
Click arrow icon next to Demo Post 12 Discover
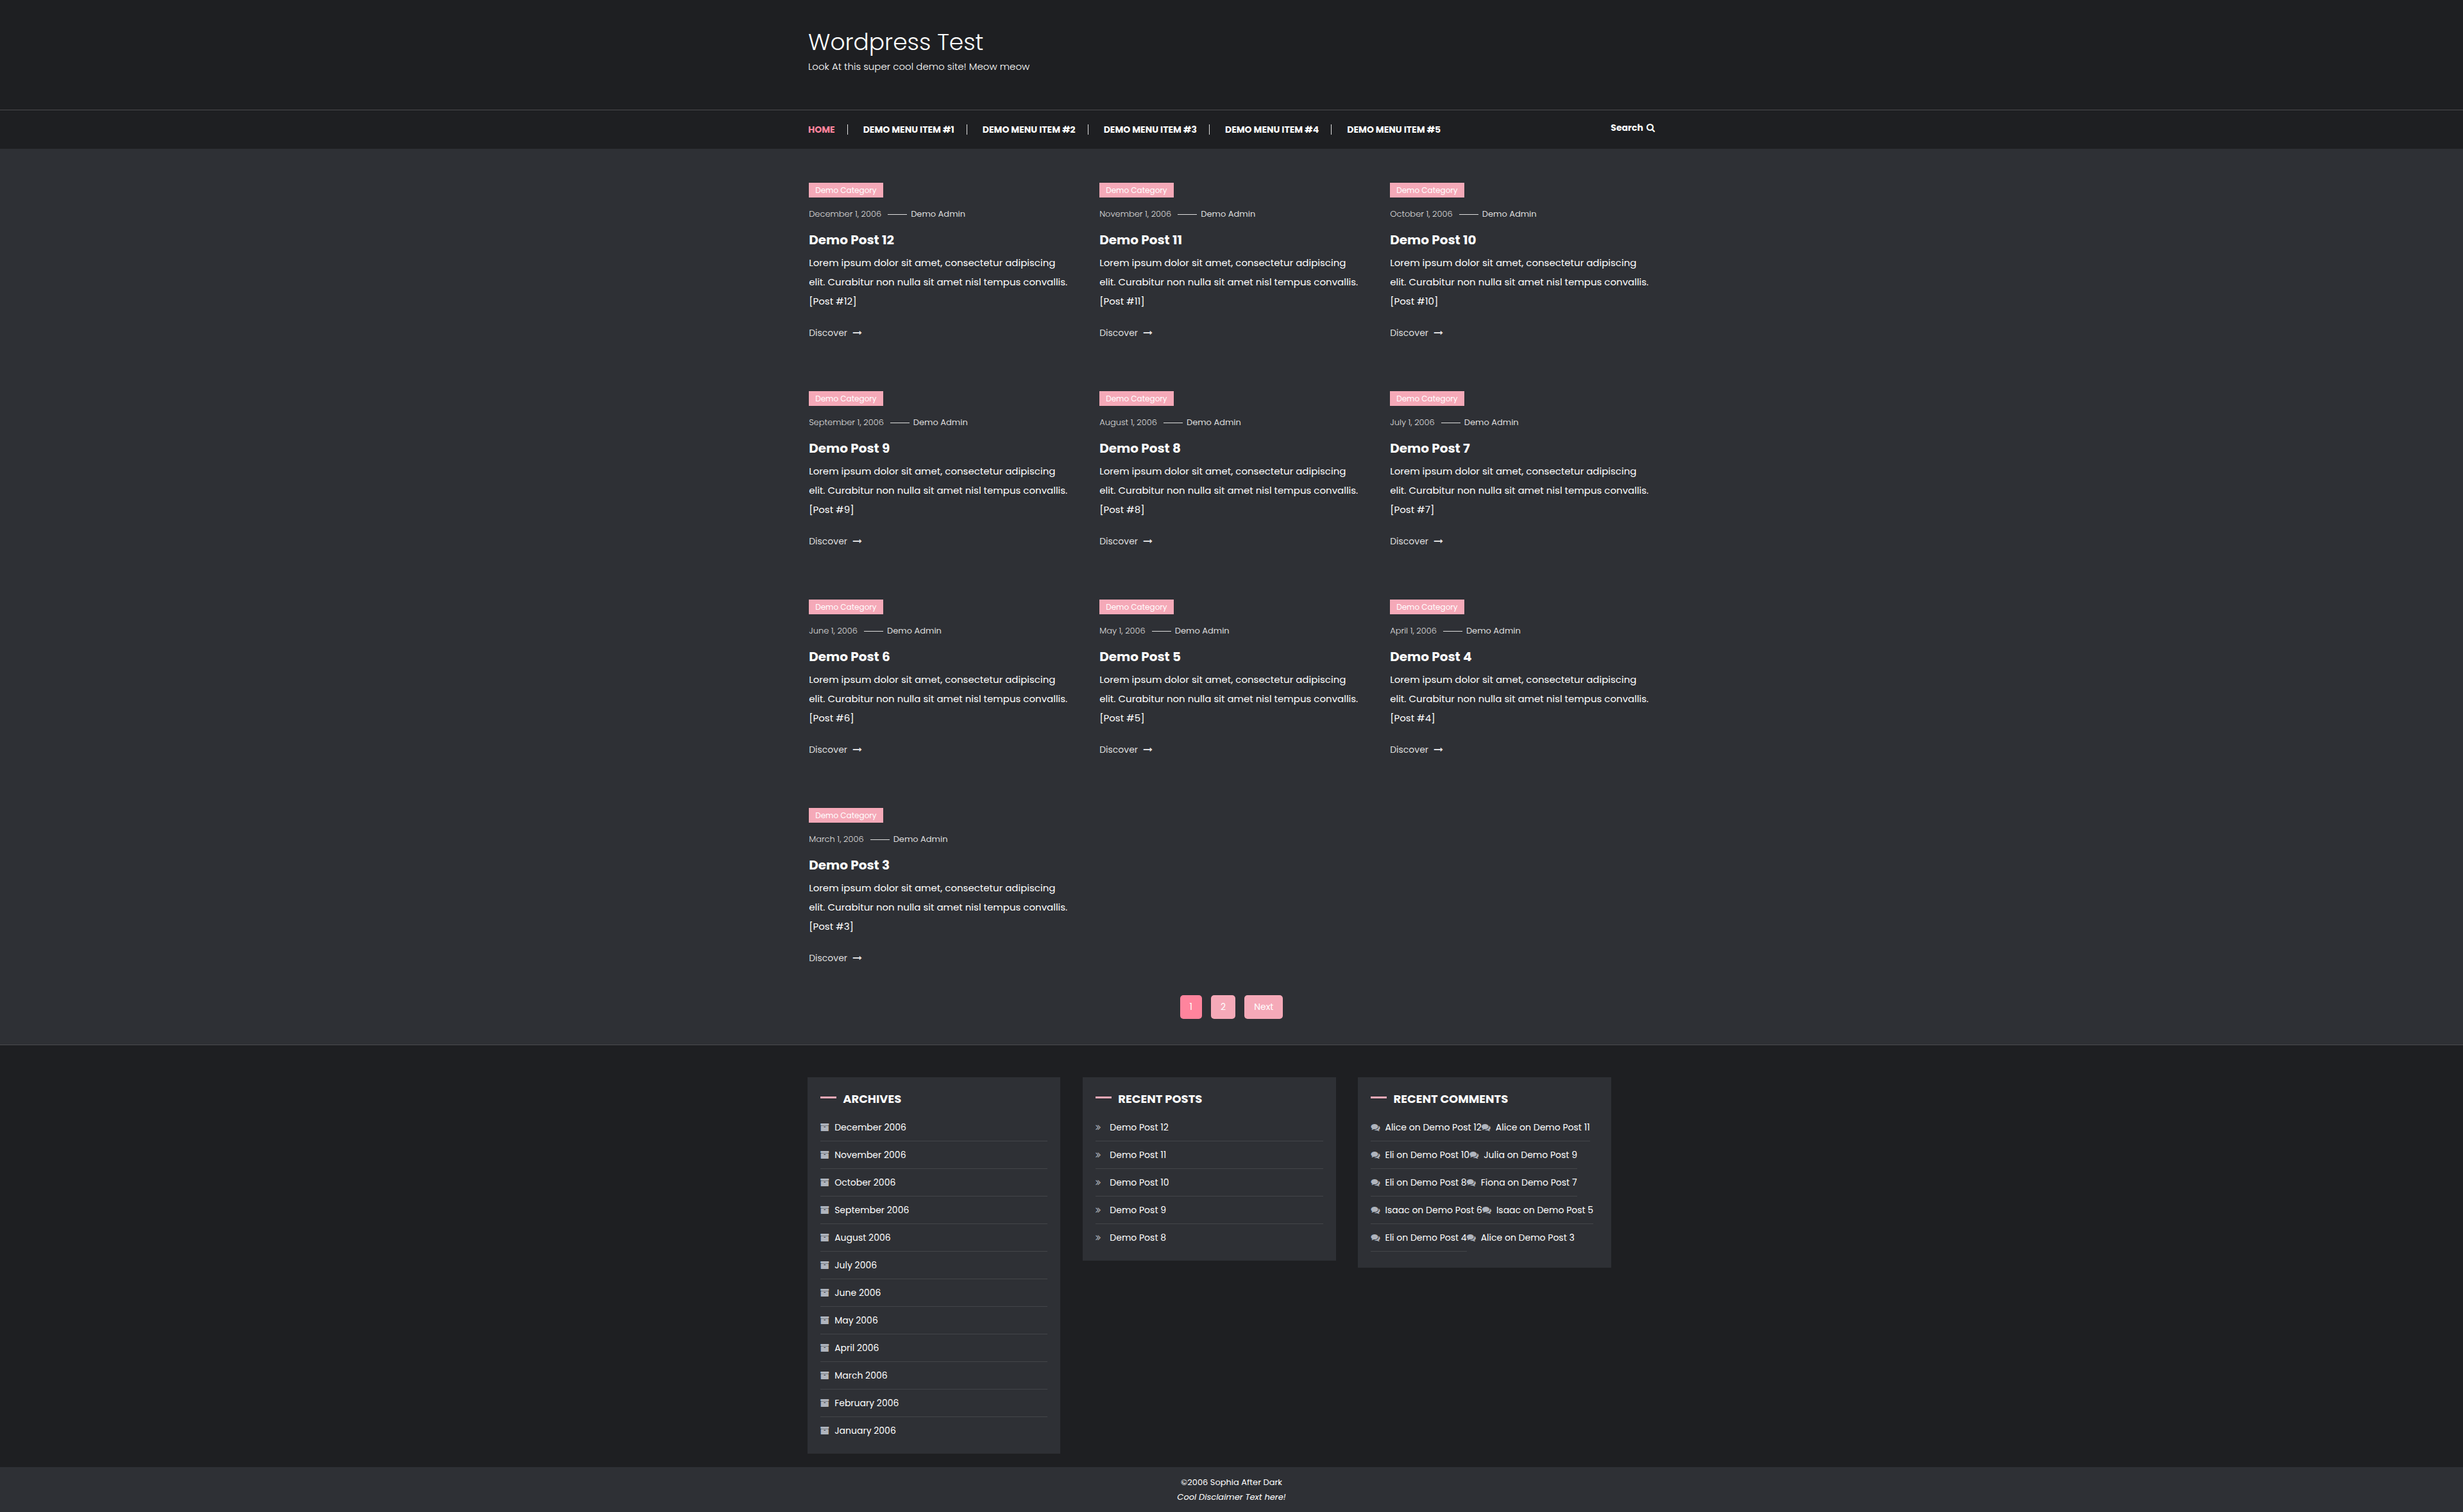[x=857, y=333]
